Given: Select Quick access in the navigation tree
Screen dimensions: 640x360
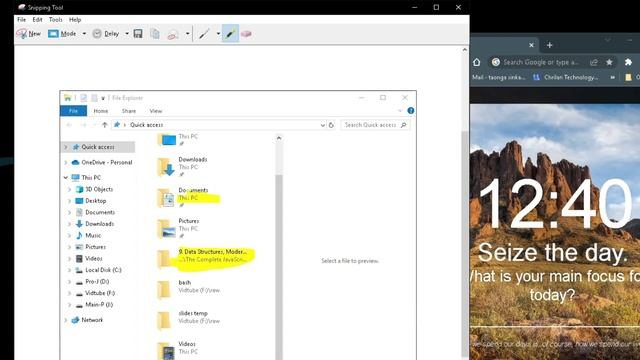Looking at the screenshot, I should (98, 147).
